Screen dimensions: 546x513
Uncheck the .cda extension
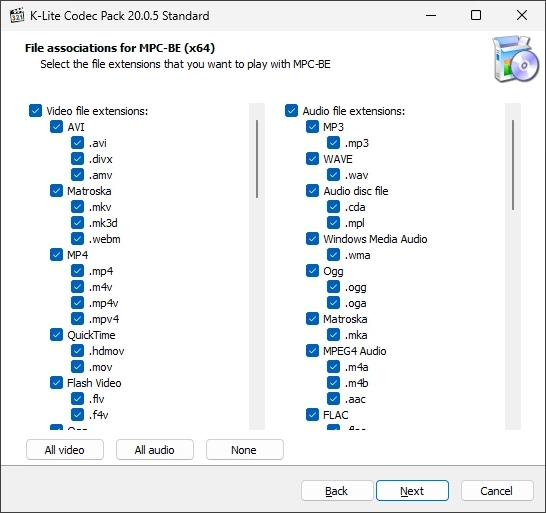click(333, 207)
